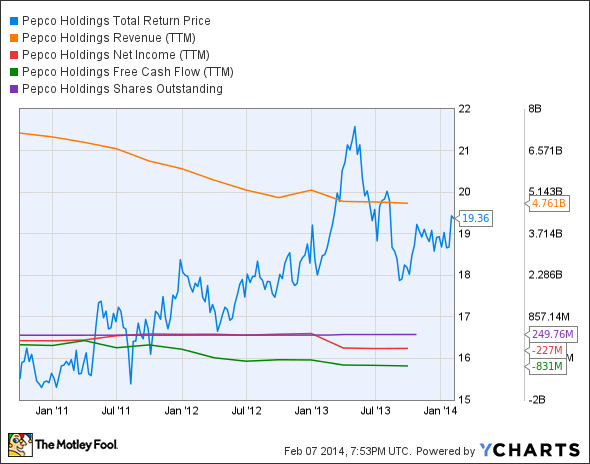
Task: Click the Jul '13 x-axis label
Action: 375,411
